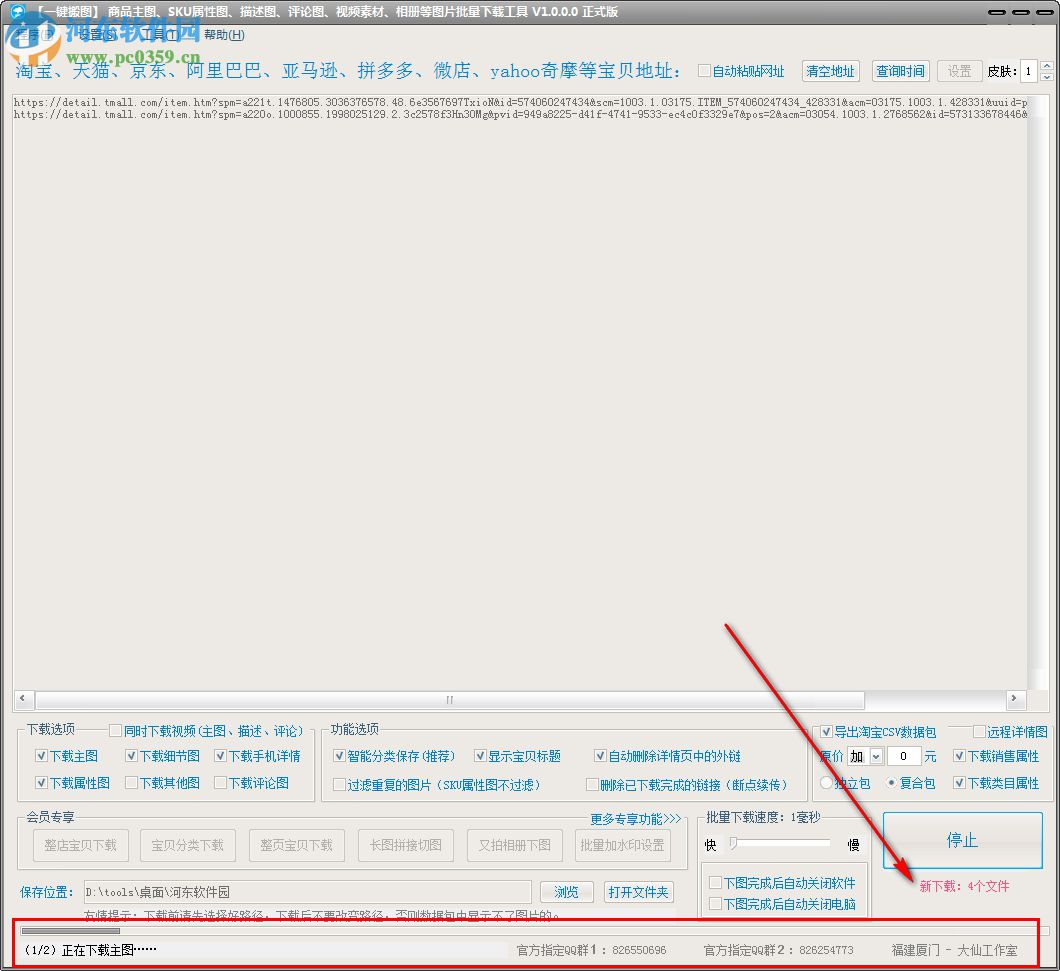The width and height of the screenshot is (1060, 971).
Task: Increase the 皮肤 value with up arrow
Action: point(1046,66)
